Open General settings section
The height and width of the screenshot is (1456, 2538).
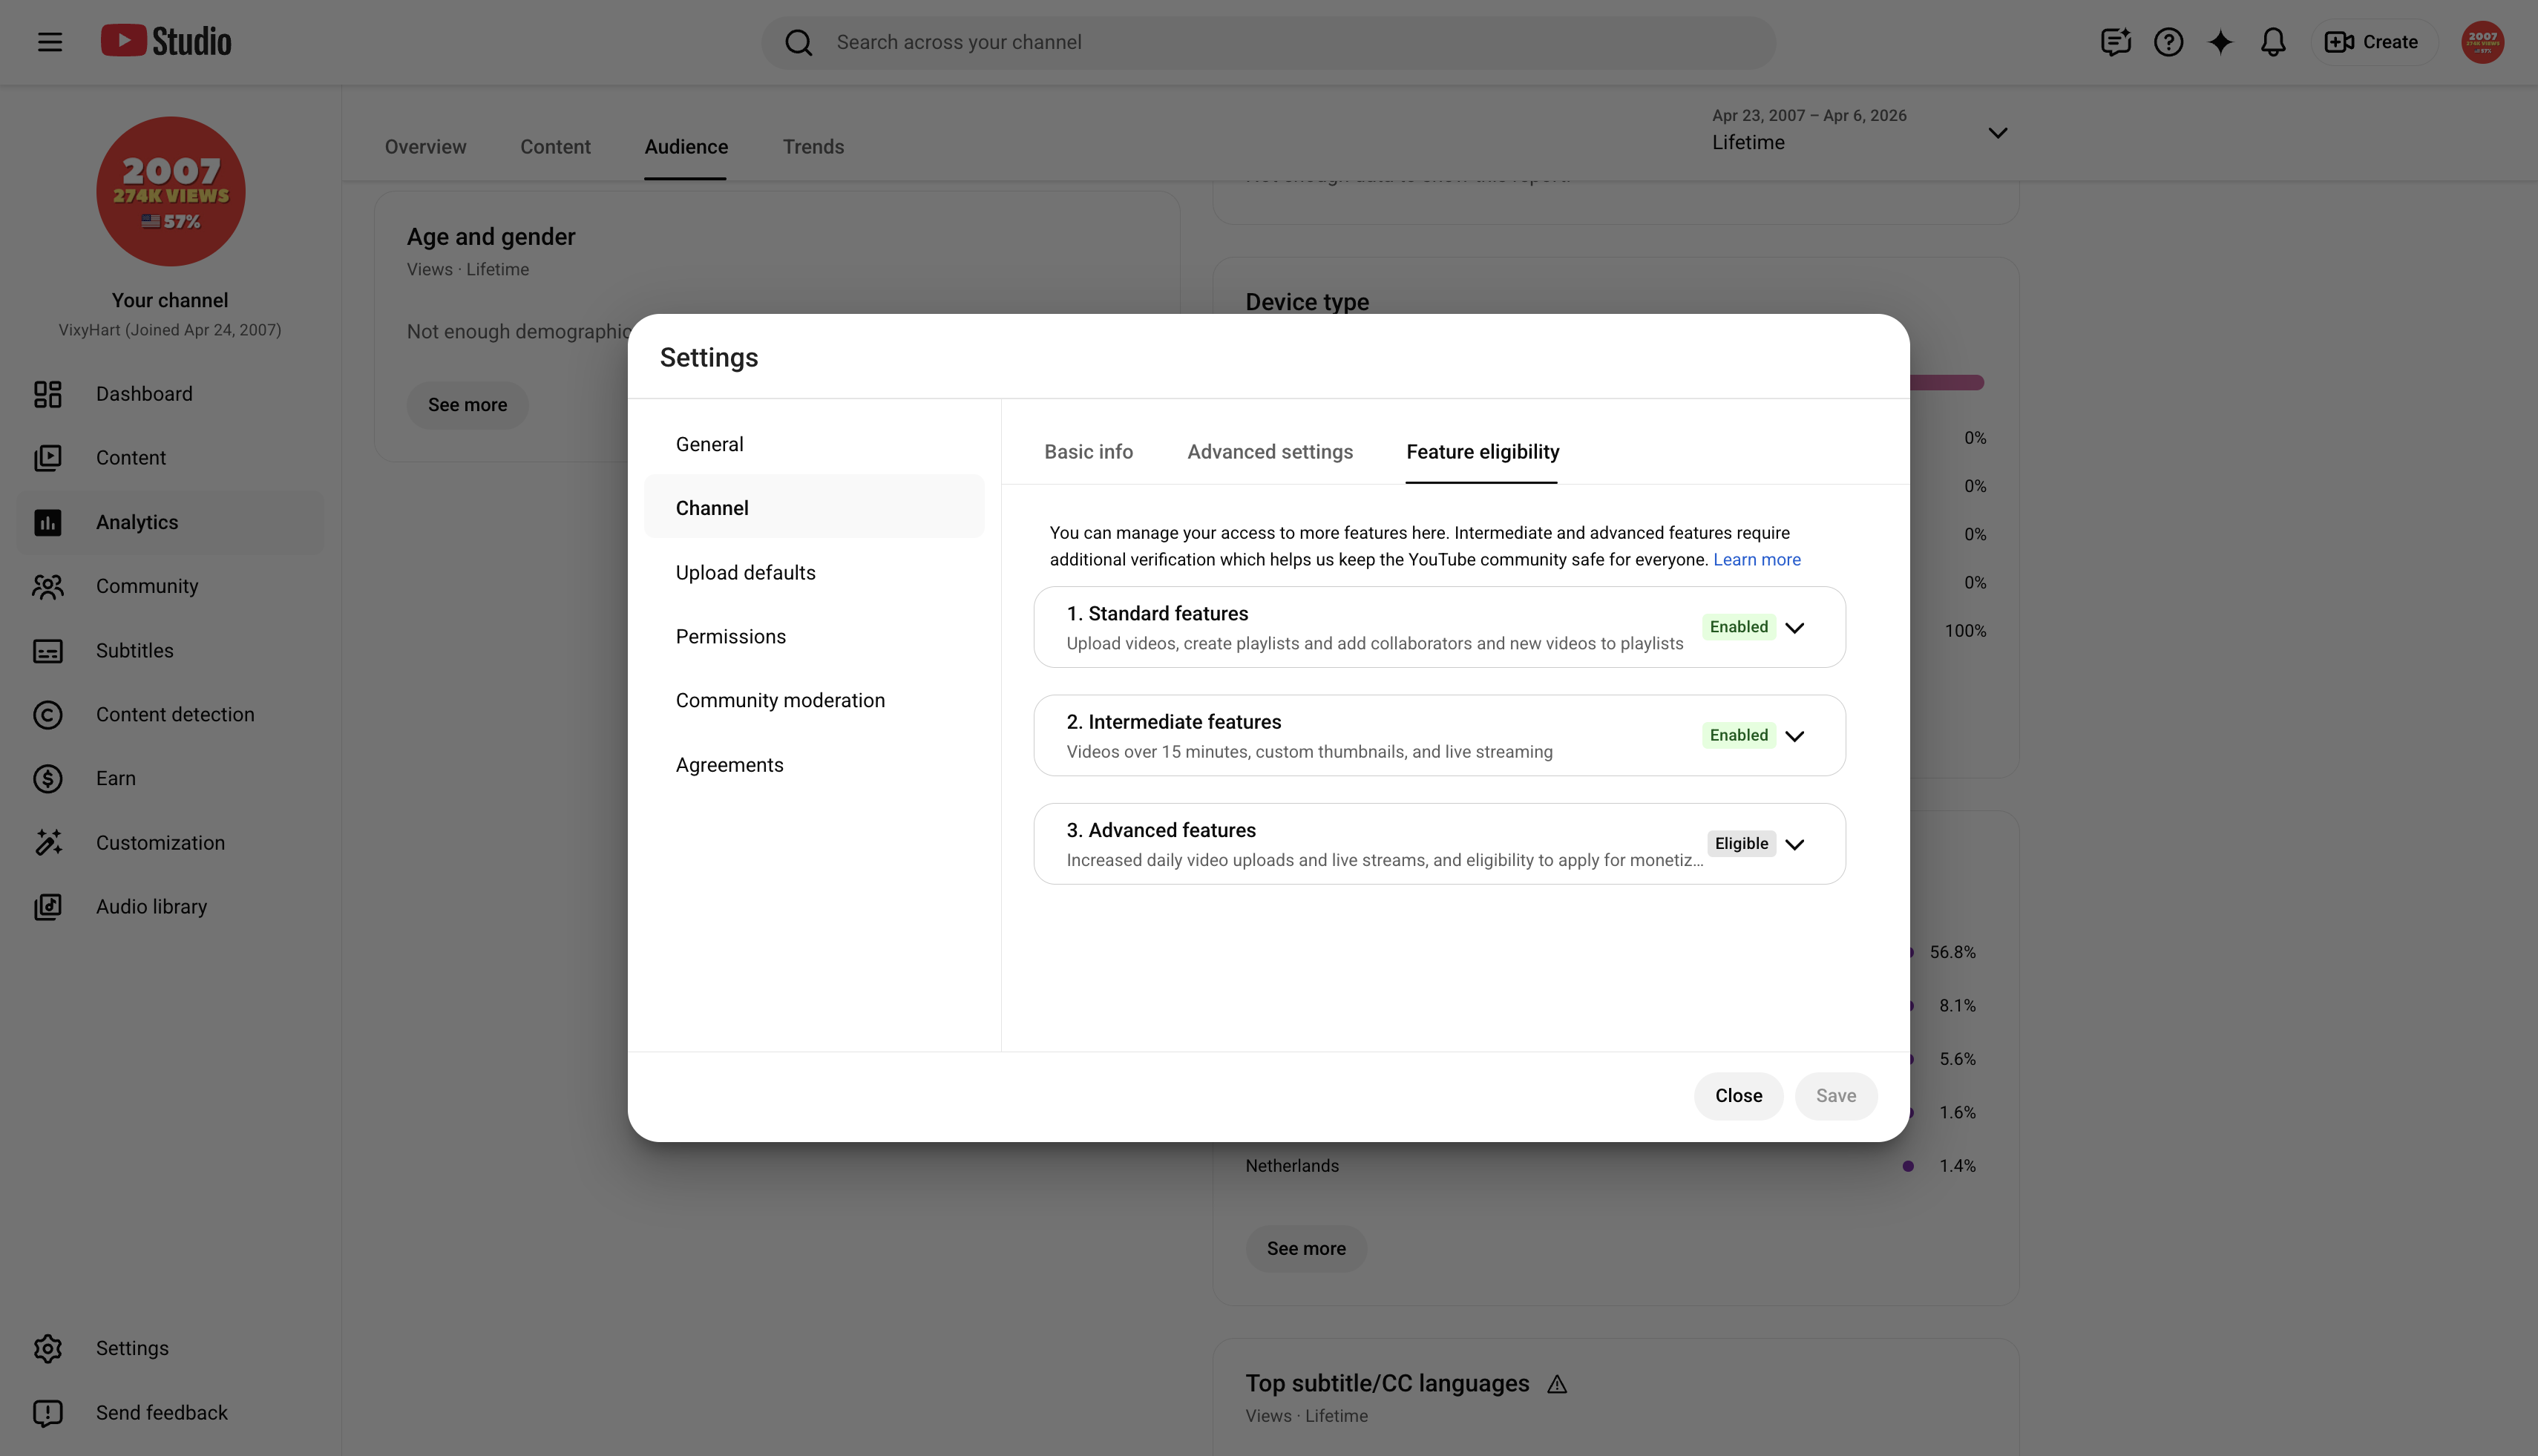pyautogui.click(x=814, y=444)
